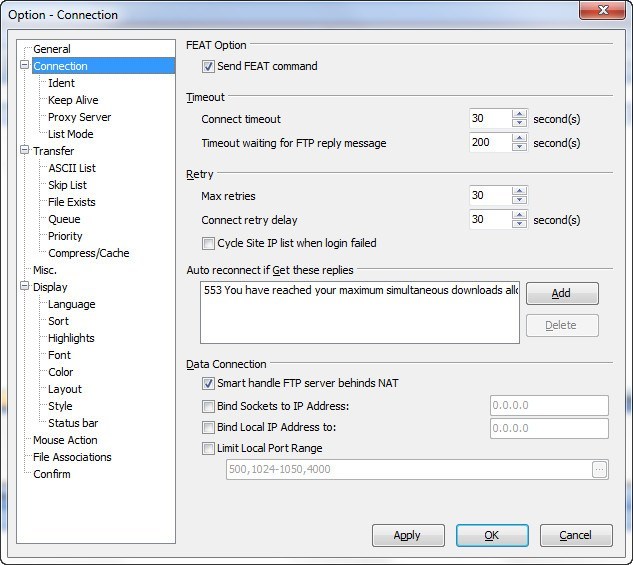The width and height of the screenshot is (633, 565).
Task: Click the Apply button
Action: point(407,535)
